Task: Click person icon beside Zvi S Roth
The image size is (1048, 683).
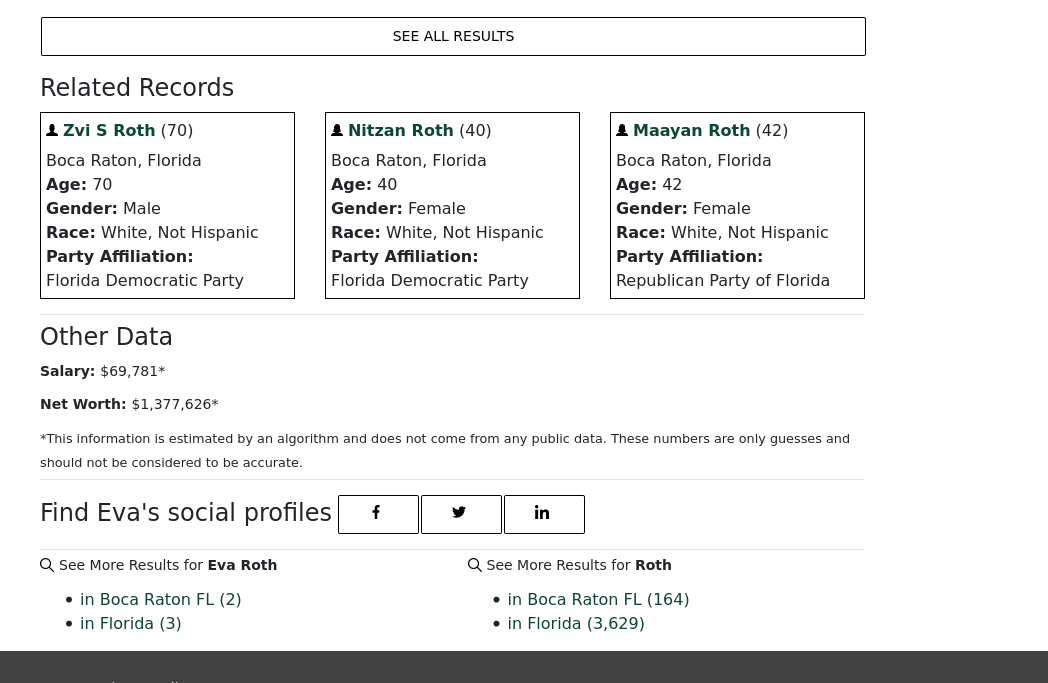Action: [52, 130]
